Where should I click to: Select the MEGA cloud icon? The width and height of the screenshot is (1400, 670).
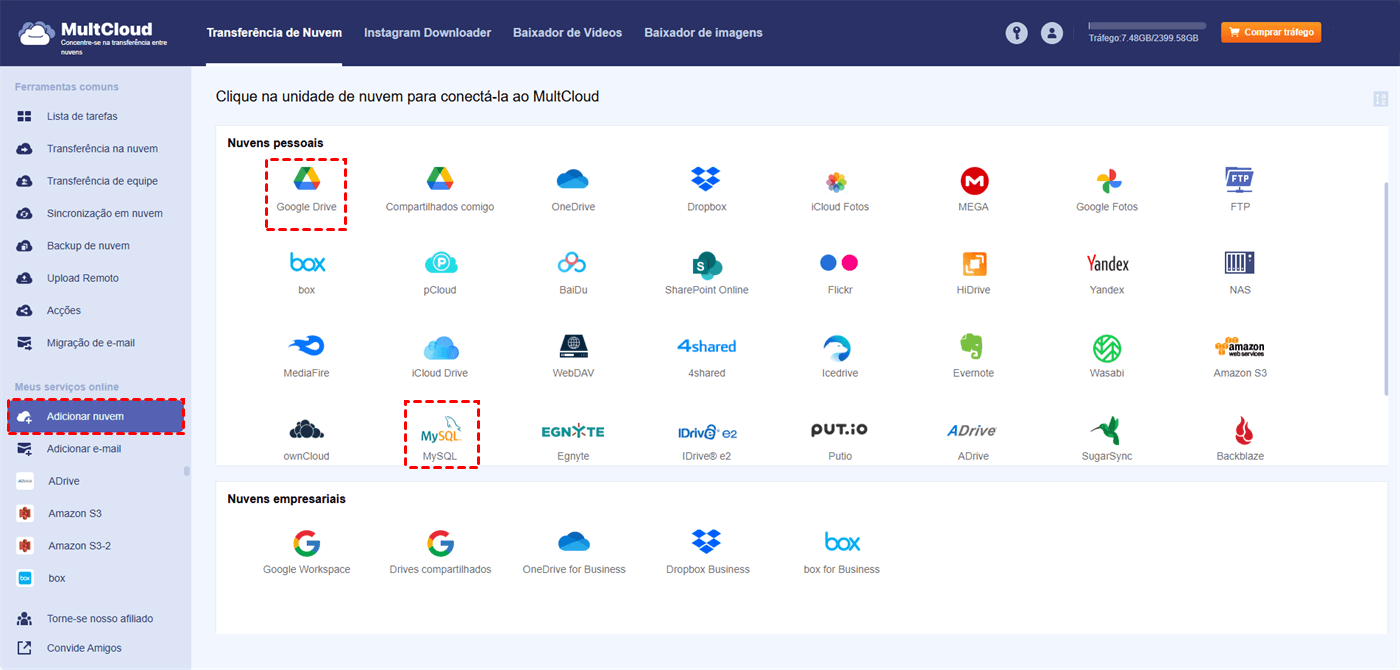[974, 180]
